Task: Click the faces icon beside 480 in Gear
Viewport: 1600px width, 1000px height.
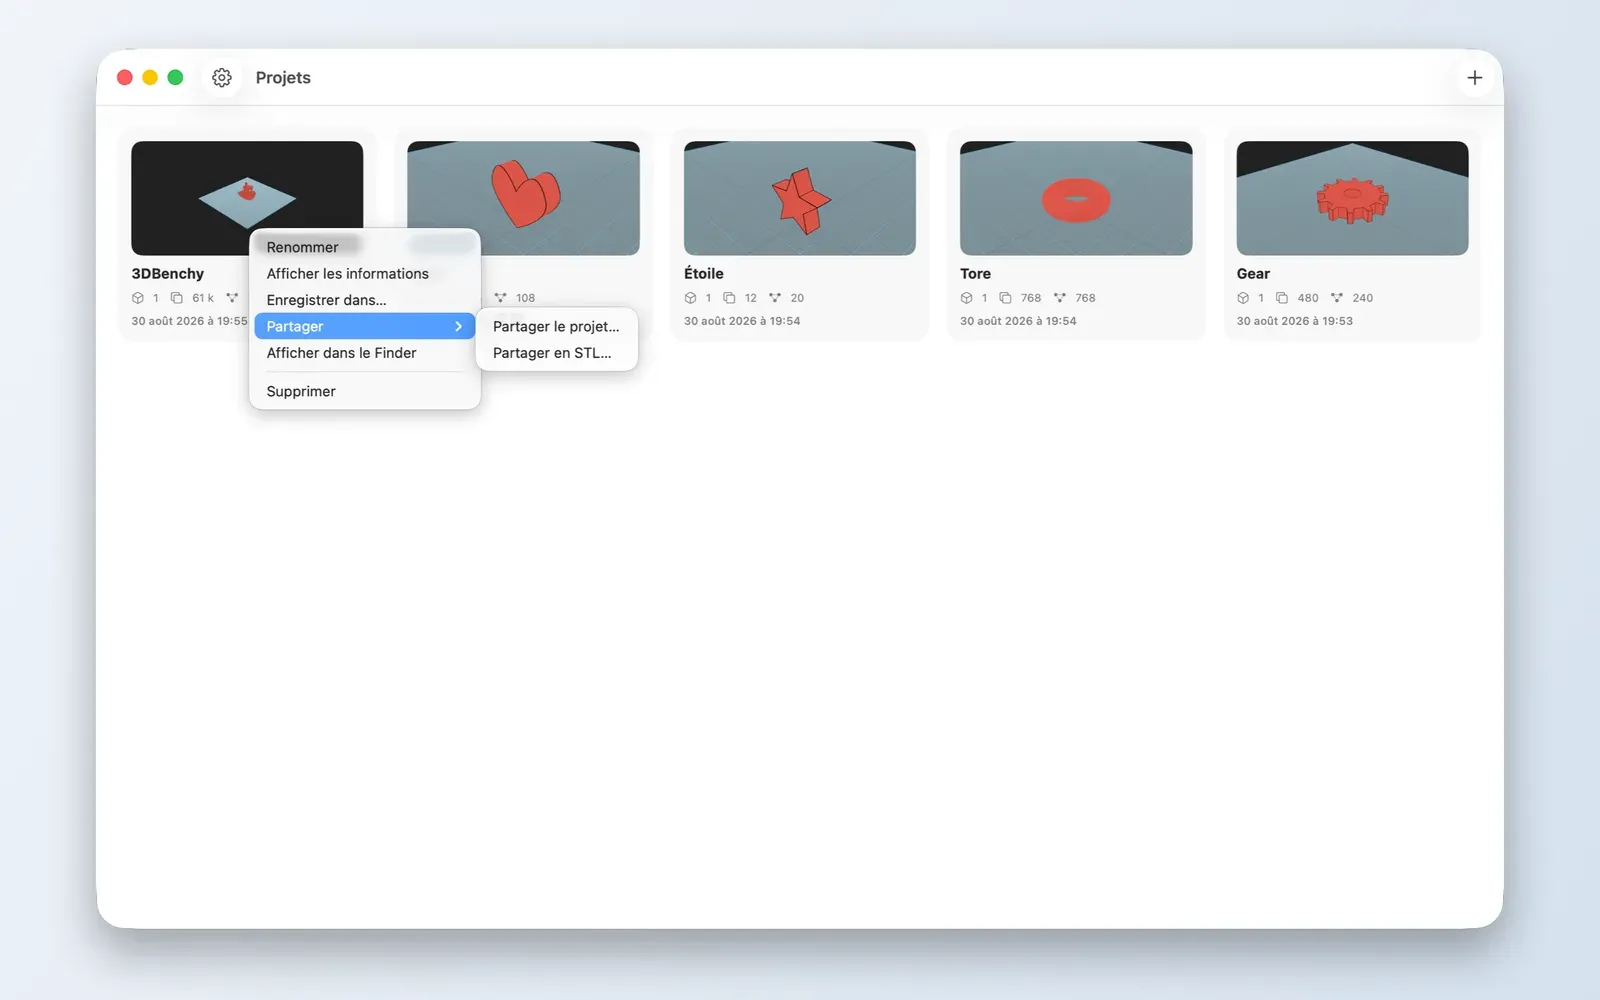Action: pos(1282,298)
